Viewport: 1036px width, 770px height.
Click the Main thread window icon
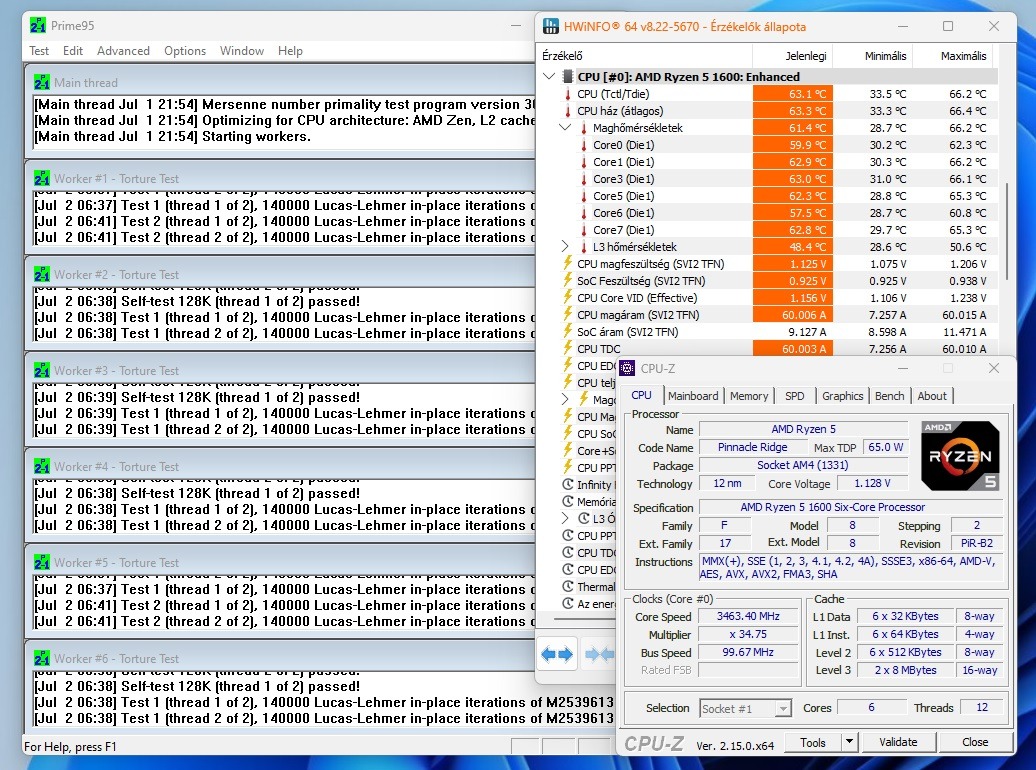coord(42,83)
